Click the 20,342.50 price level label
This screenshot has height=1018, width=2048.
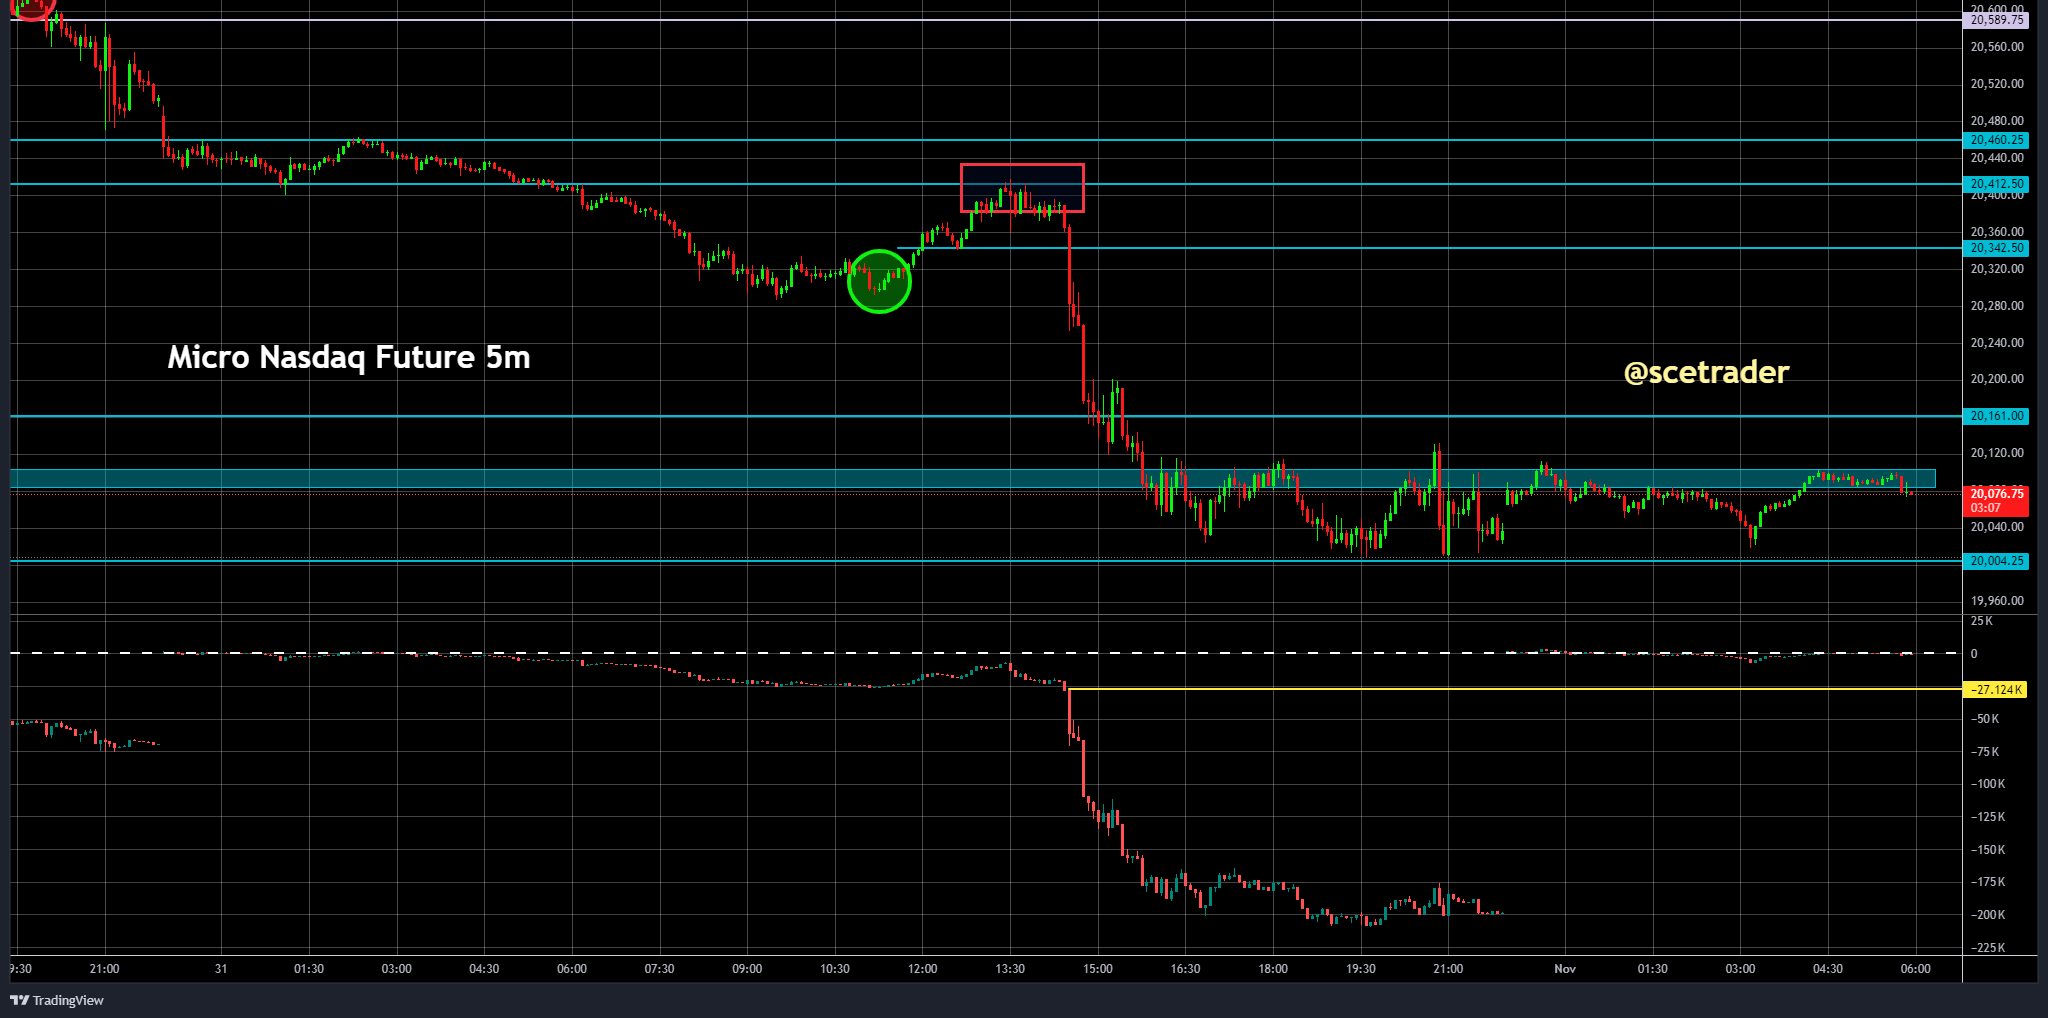coord(1996,248)
